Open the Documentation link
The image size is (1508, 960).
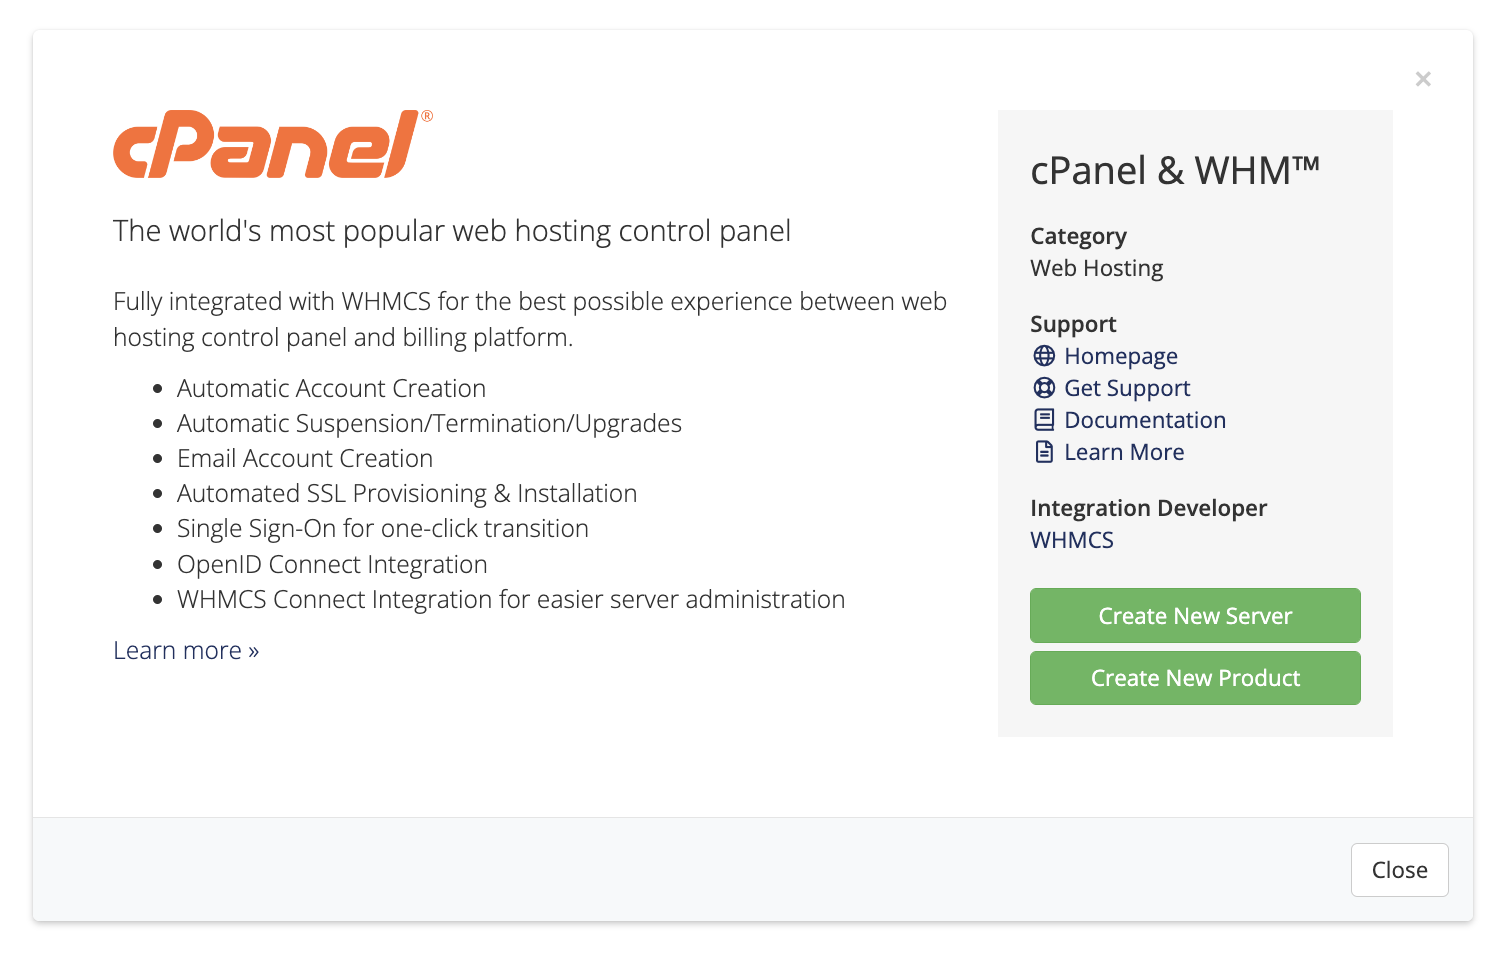tap(1145, 420)
